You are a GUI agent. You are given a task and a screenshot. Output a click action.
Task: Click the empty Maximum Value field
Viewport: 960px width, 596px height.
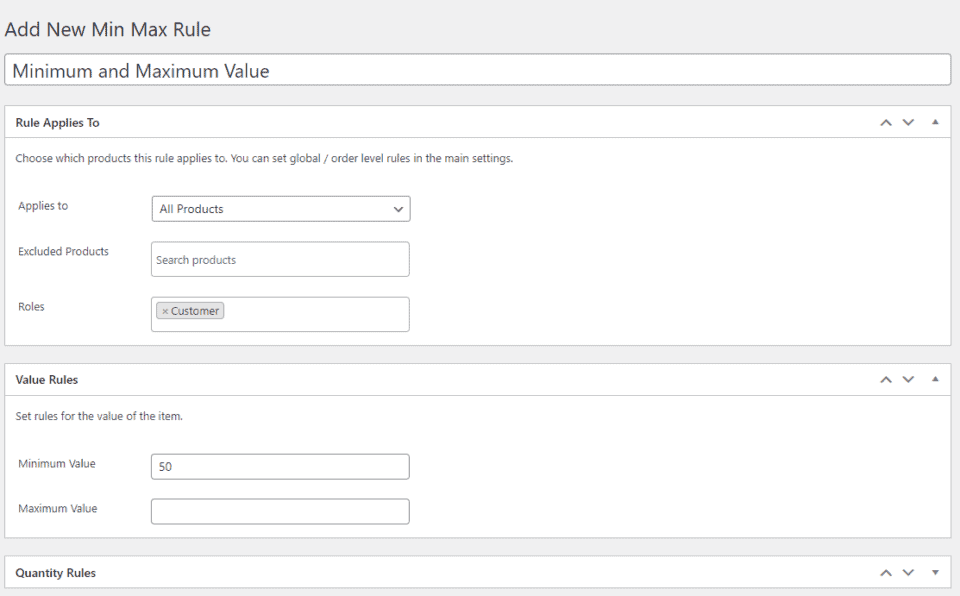tap(280, 511)
